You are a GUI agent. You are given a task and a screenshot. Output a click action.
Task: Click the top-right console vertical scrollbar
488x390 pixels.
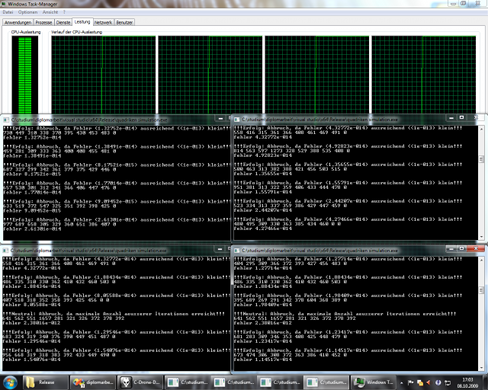(x=481, y=183)
